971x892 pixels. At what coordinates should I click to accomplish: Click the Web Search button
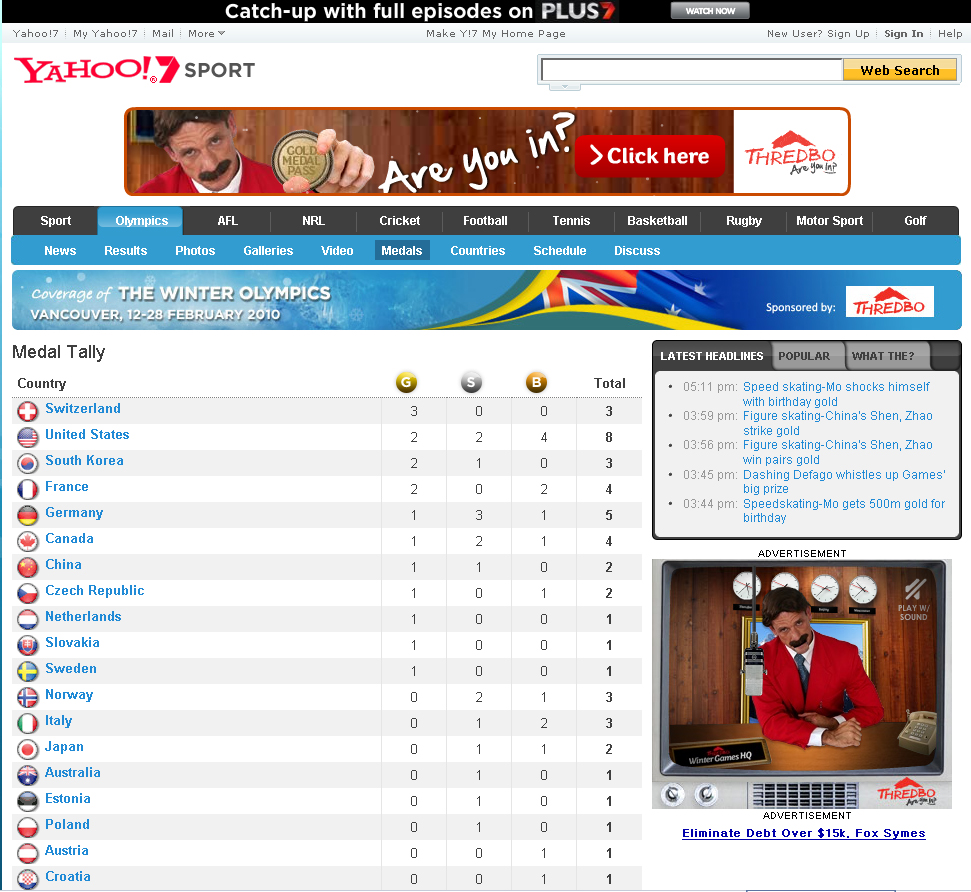tap(900, 70)
